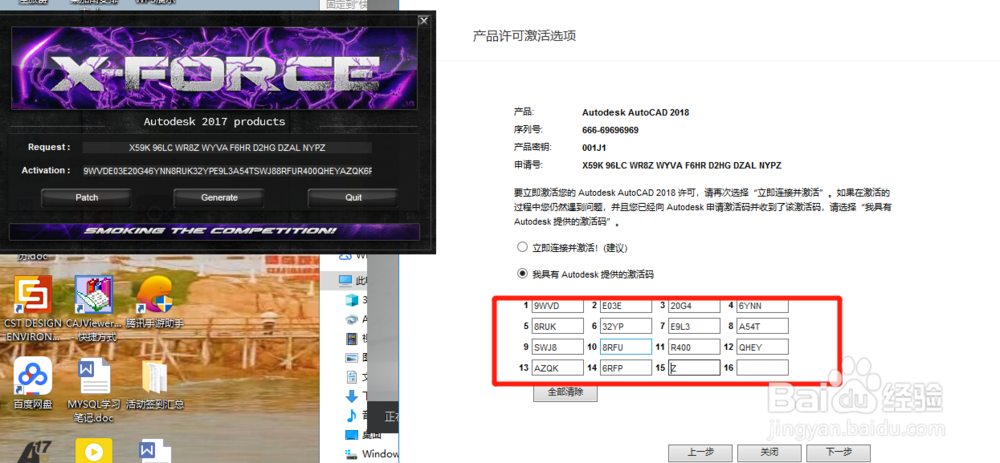Screen dimensions: 1000x463
Task: Click activation code field 1 containing 9WVD
Action: pos(558,306)
